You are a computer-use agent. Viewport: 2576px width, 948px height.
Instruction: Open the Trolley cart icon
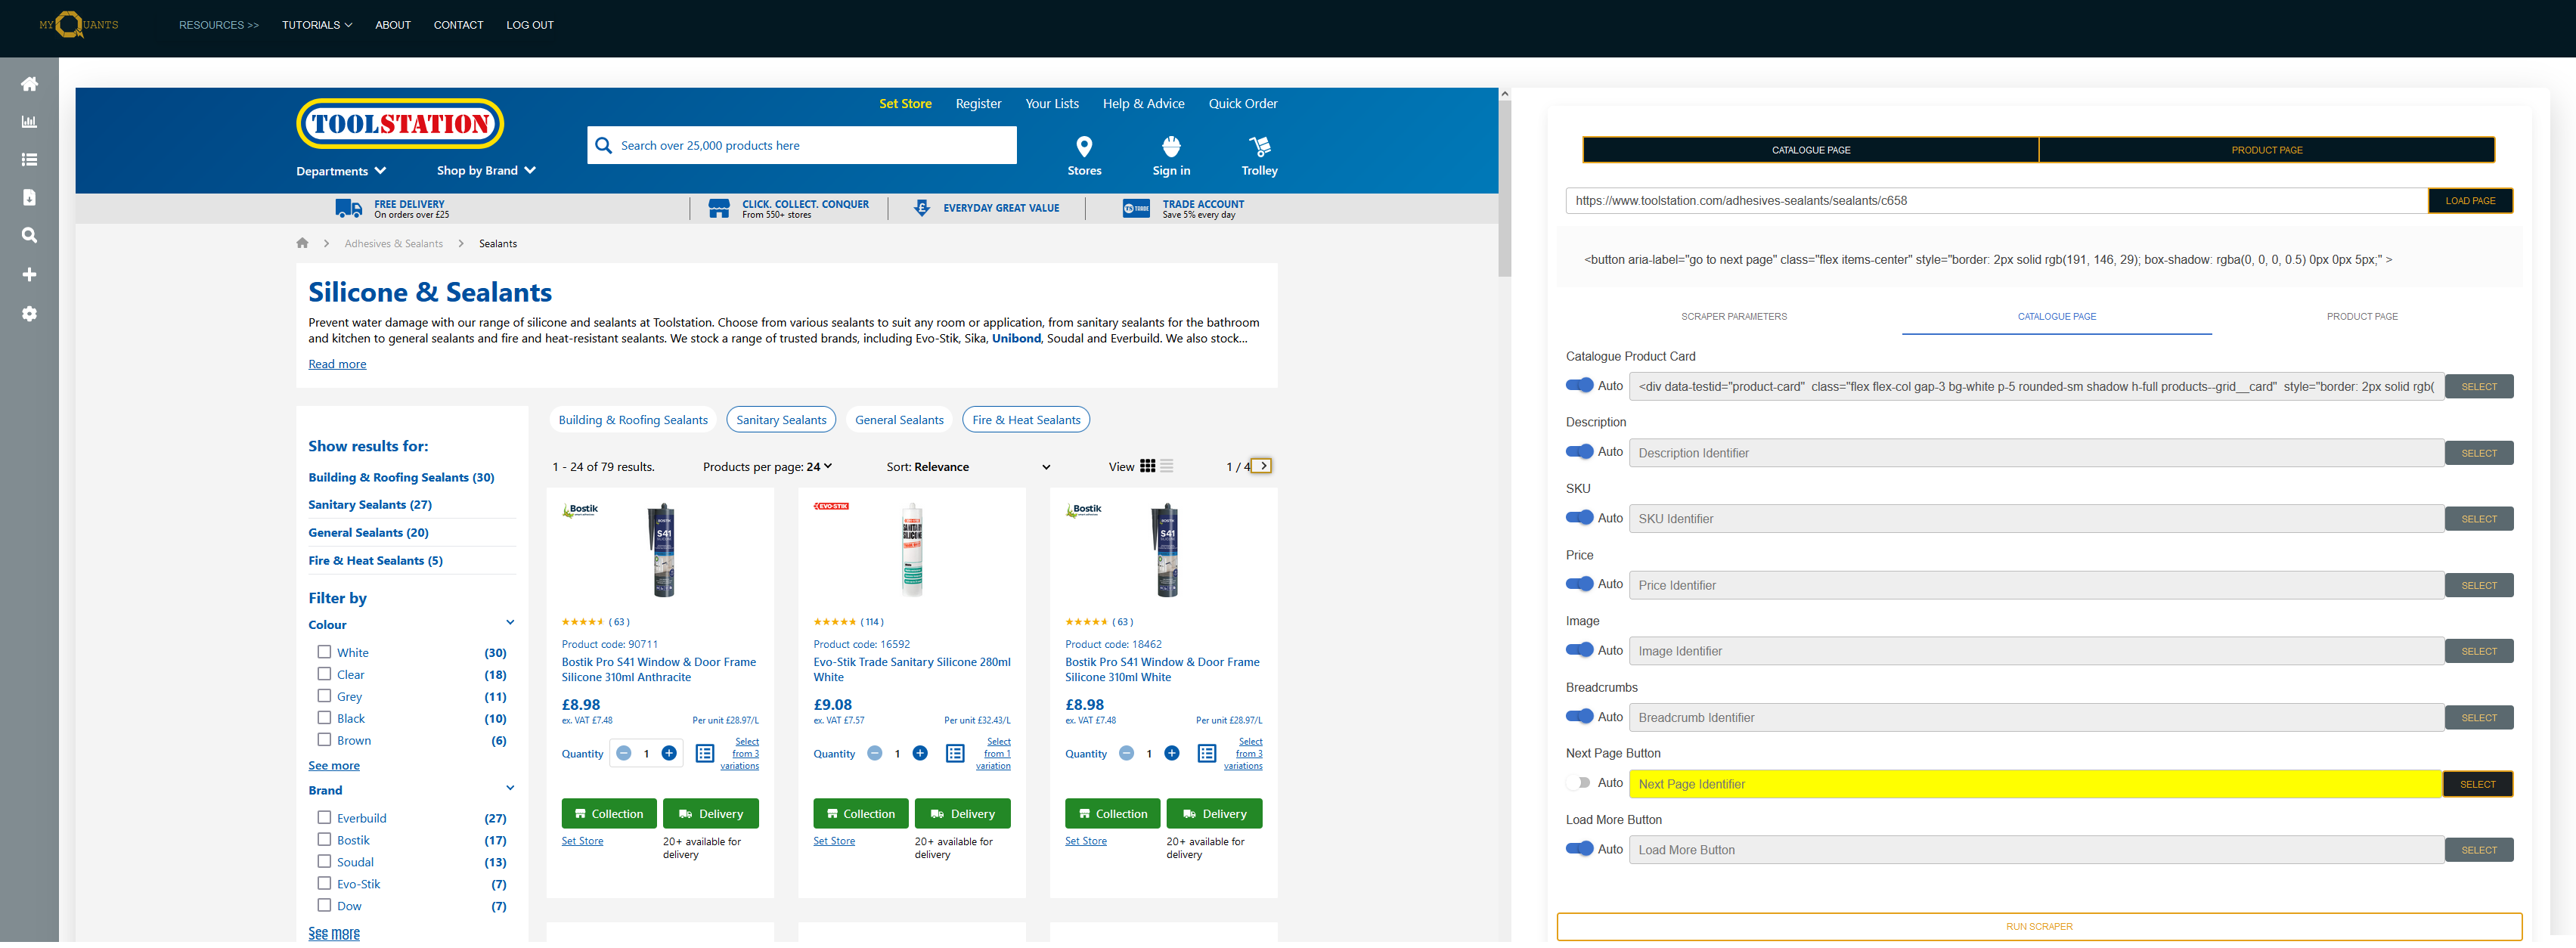1259,146
